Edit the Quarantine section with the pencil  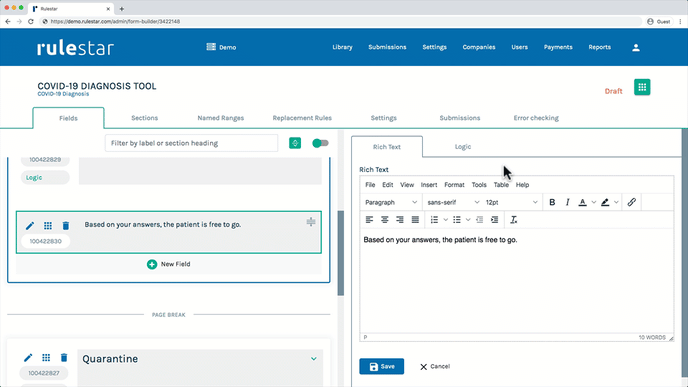[x=28, y=358]
